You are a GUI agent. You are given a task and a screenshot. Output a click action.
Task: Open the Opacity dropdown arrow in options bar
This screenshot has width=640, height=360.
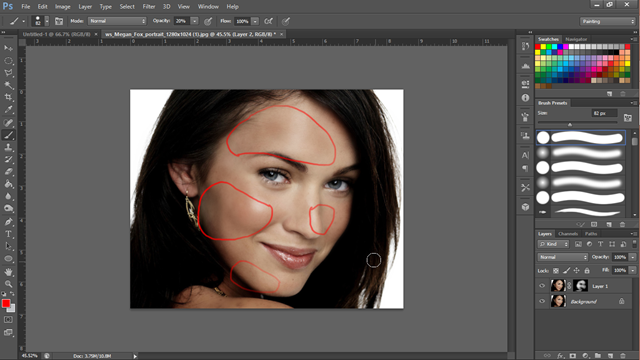click(195, 21)
